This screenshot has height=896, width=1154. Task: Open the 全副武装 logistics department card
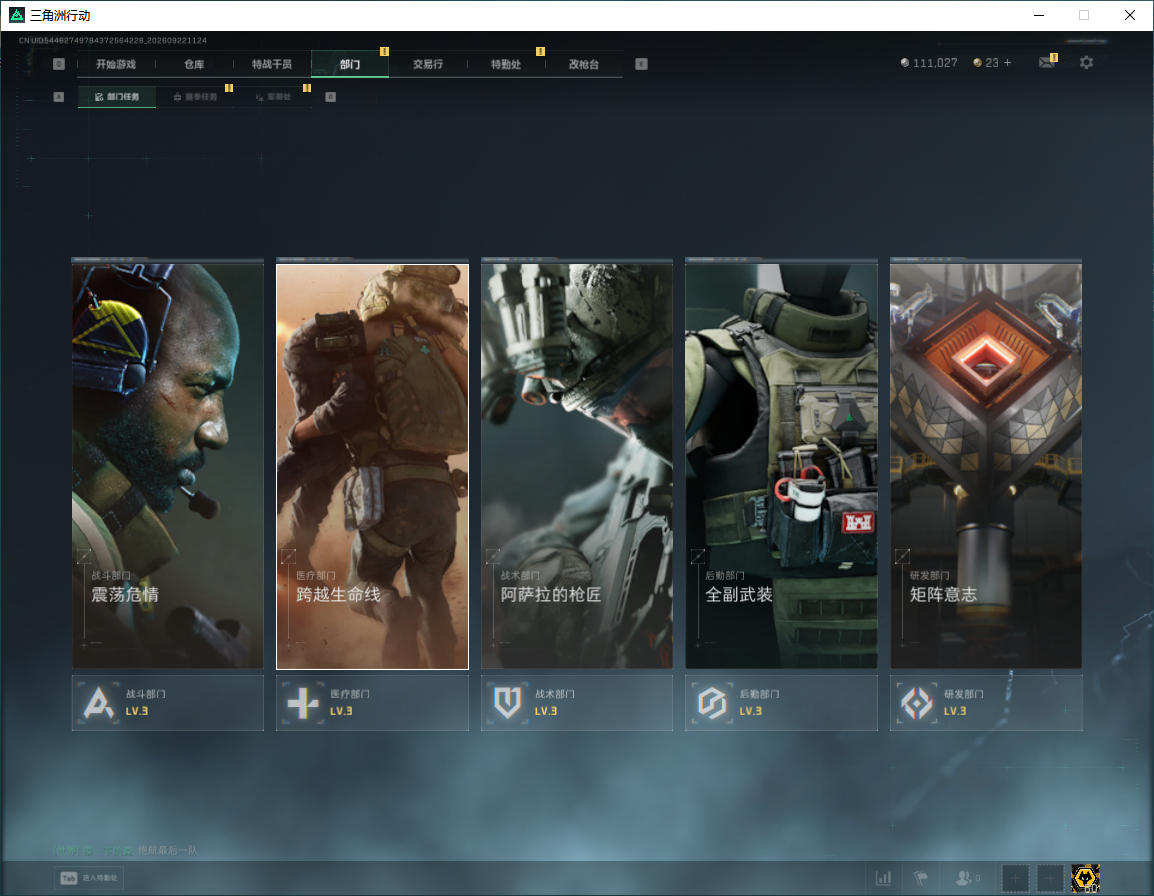point(781,465)
